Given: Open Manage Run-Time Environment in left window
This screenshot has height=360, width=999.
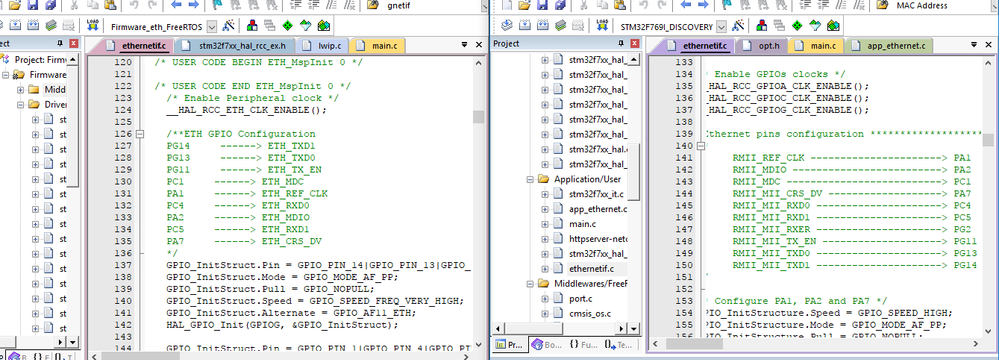Looking at the screenshot, I should click(x=287, y=26).
